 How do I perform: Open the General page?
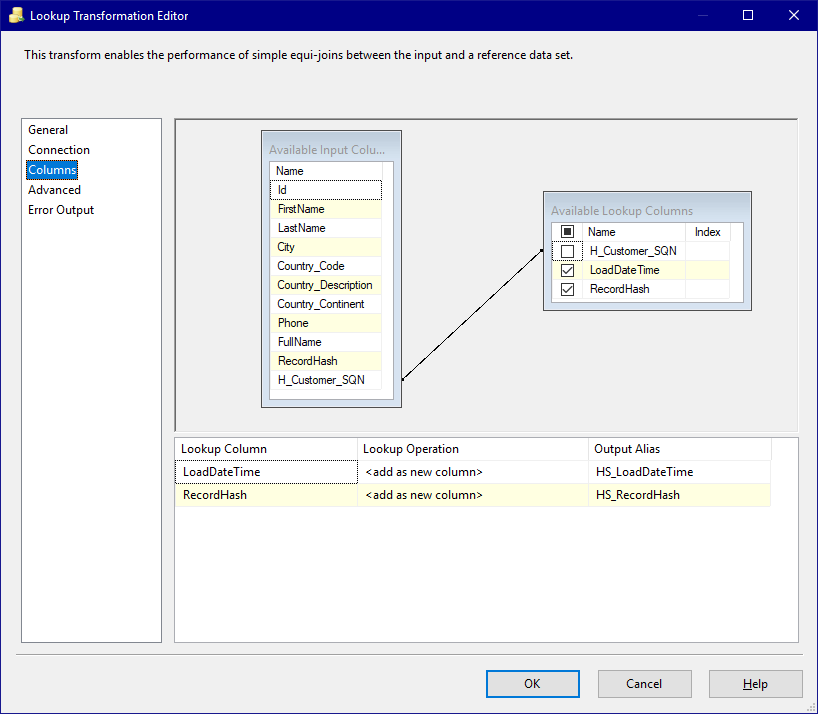48,130
